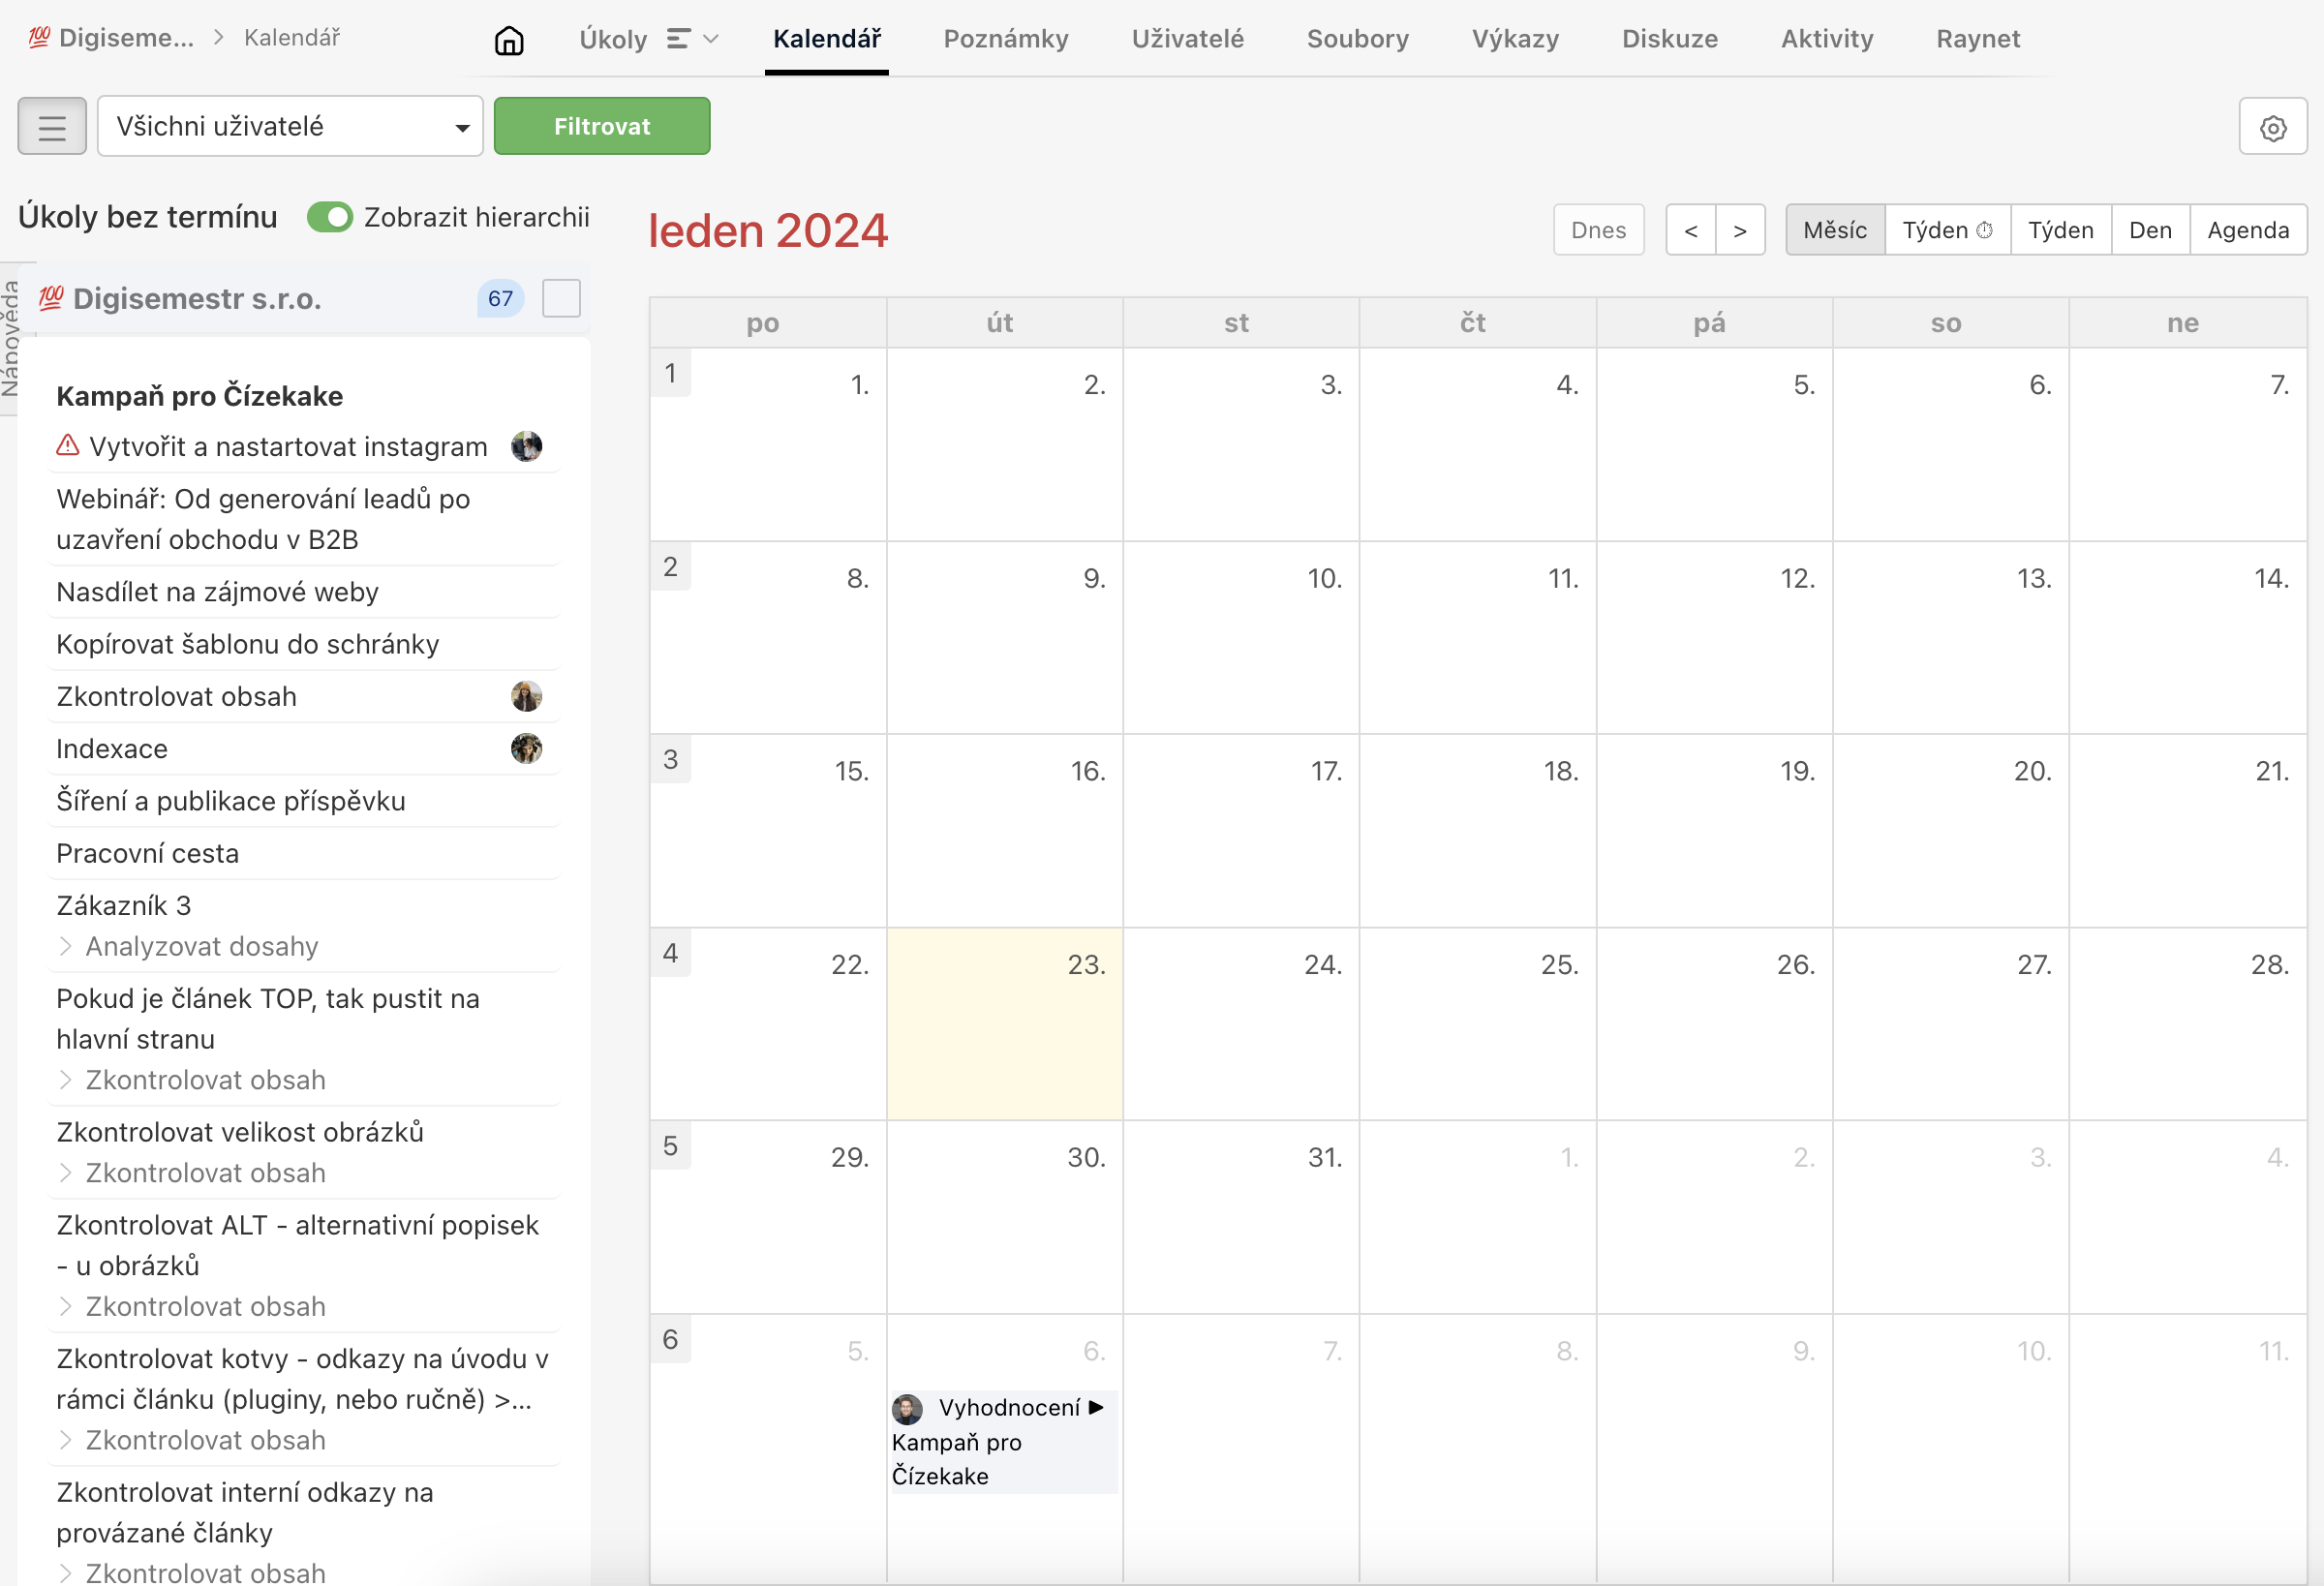Image resolution: width=2324 pixels, height=1586 pixels.
Task: Select the Týden view with clock icon
Action: 1946,230
